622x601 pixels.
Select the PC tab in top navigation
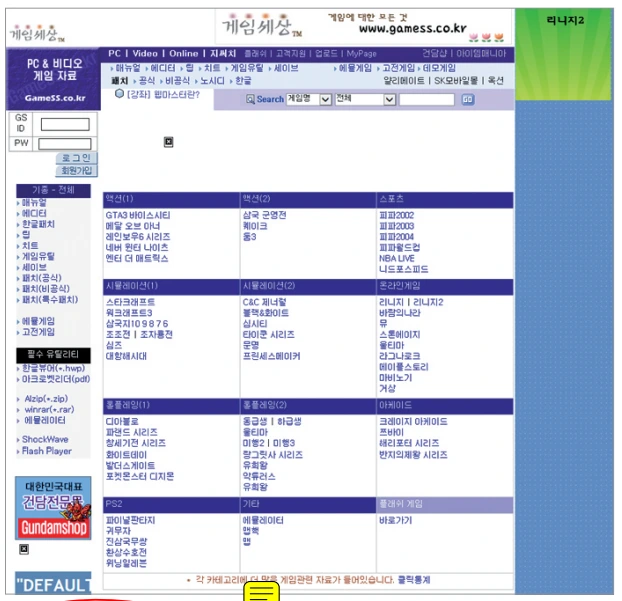pos(114,54)
